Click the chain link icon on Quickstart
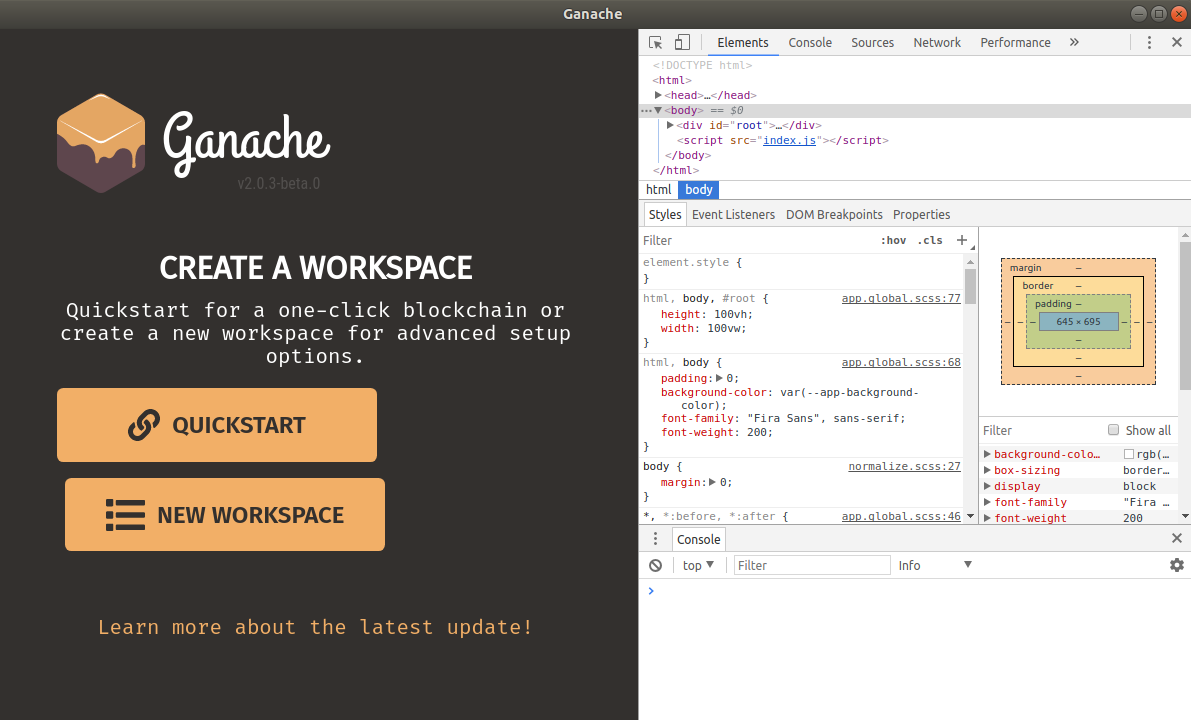 coord(144,425)
